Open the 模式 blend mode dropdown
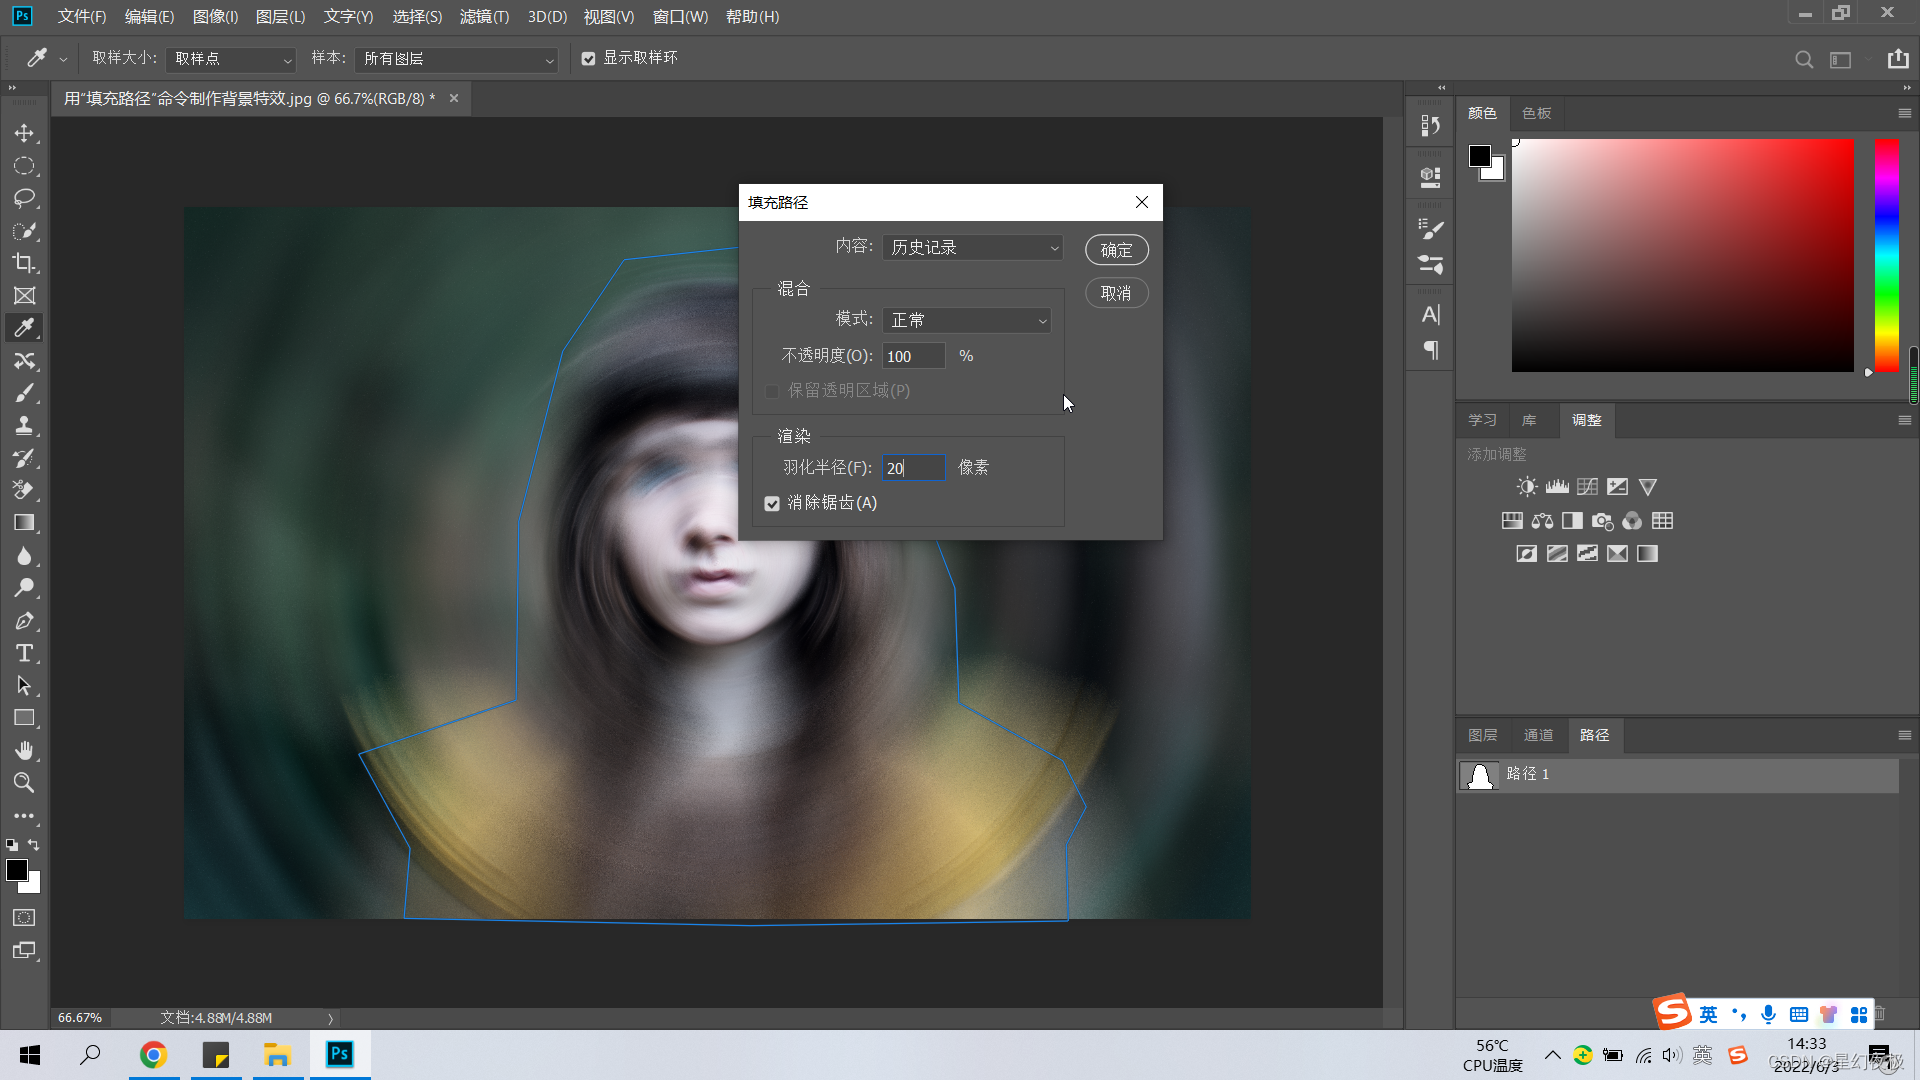 click(967, 320)
